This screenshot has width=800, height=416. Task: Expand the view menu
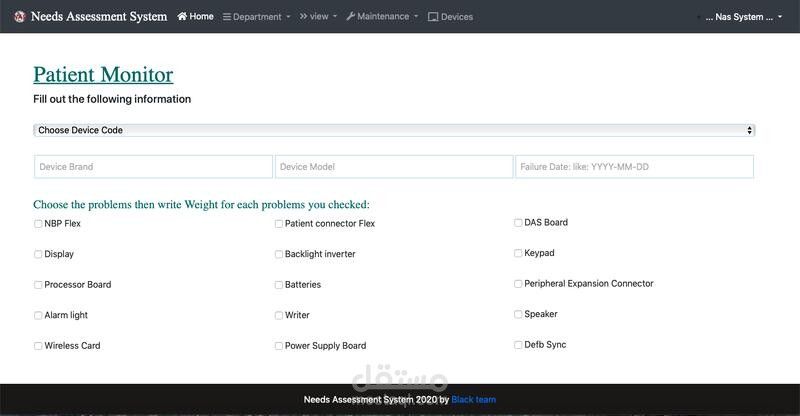pos(318,17)
